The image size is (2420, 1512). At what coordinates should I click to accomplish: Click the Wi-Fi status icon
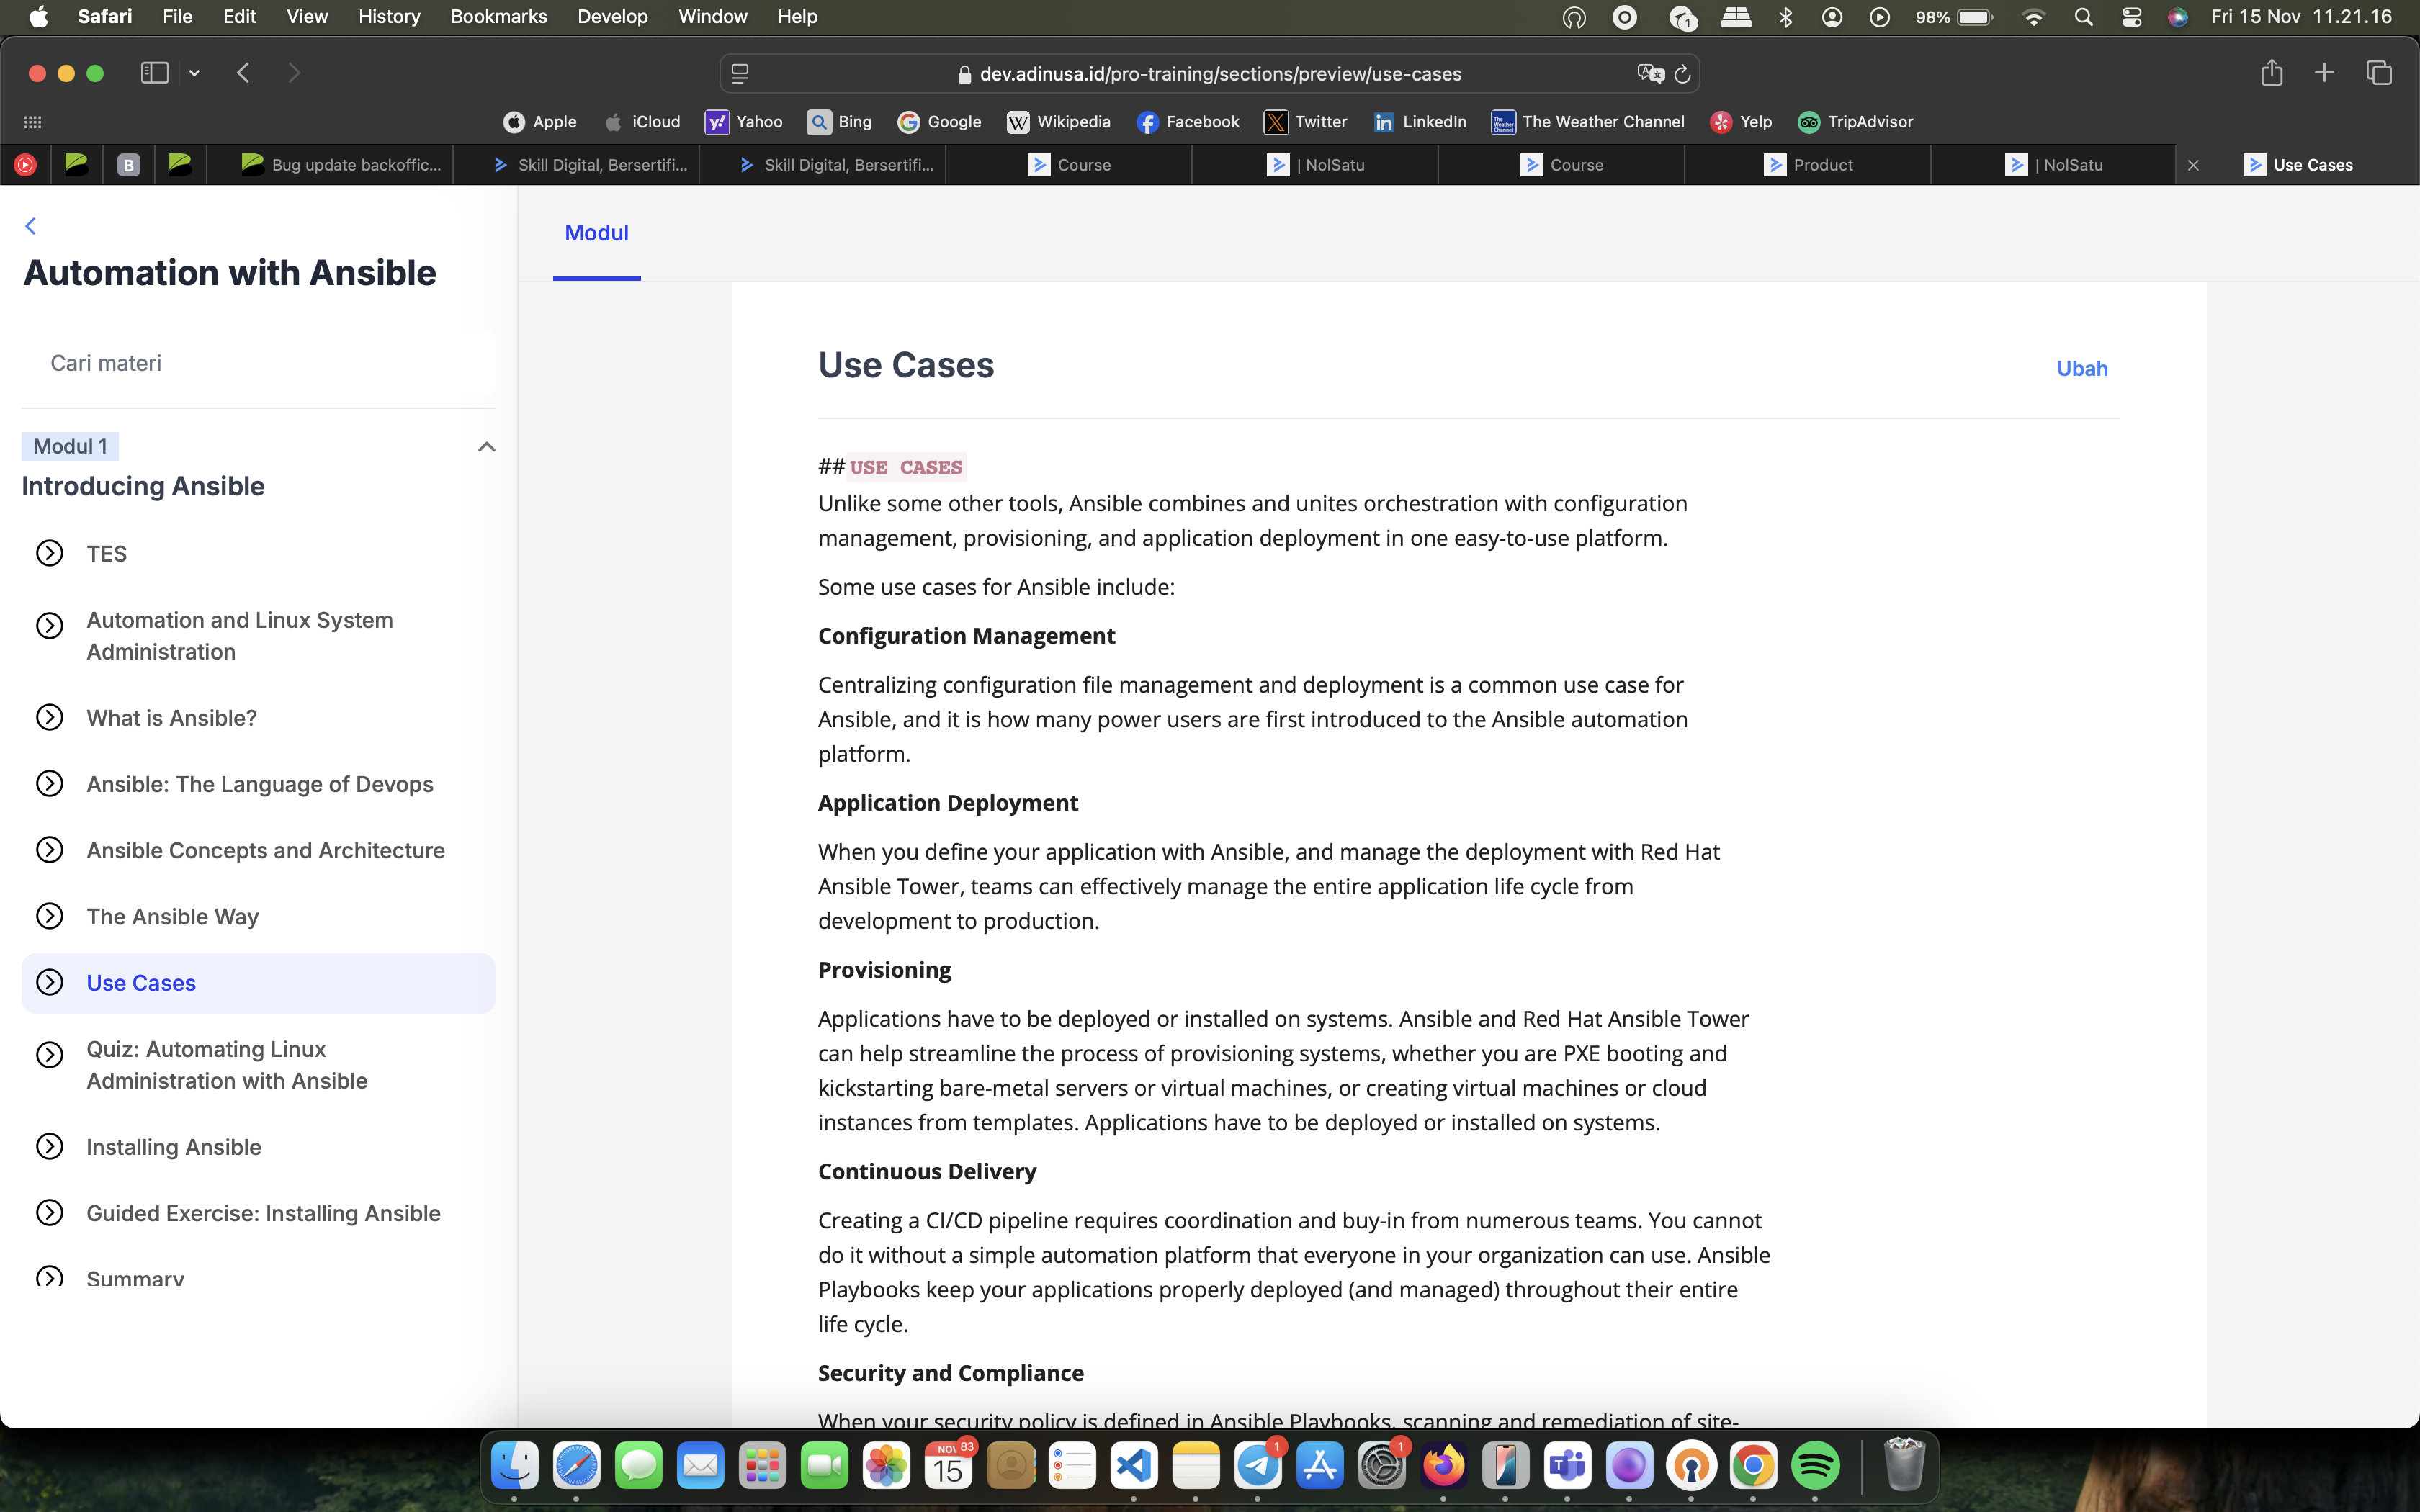click(x=2033, y=17)
